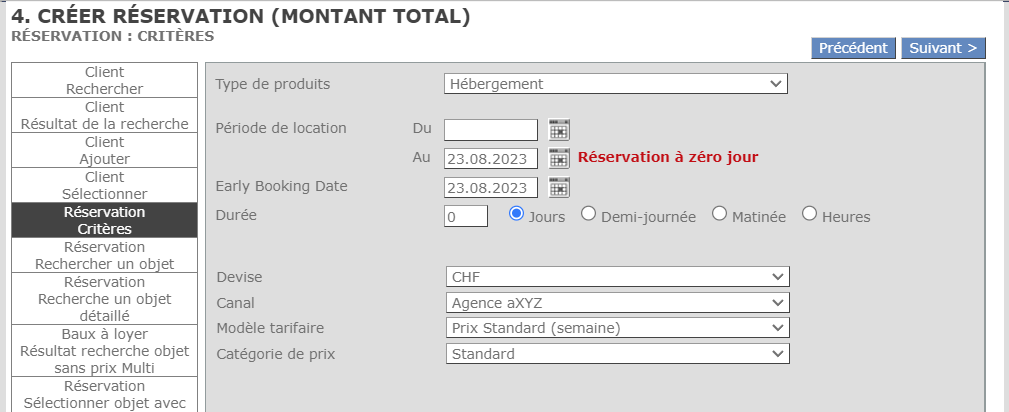This screenshot has width=1009, height=412.
Task: Open calendar picker for Du date
Action: point(559,129)
